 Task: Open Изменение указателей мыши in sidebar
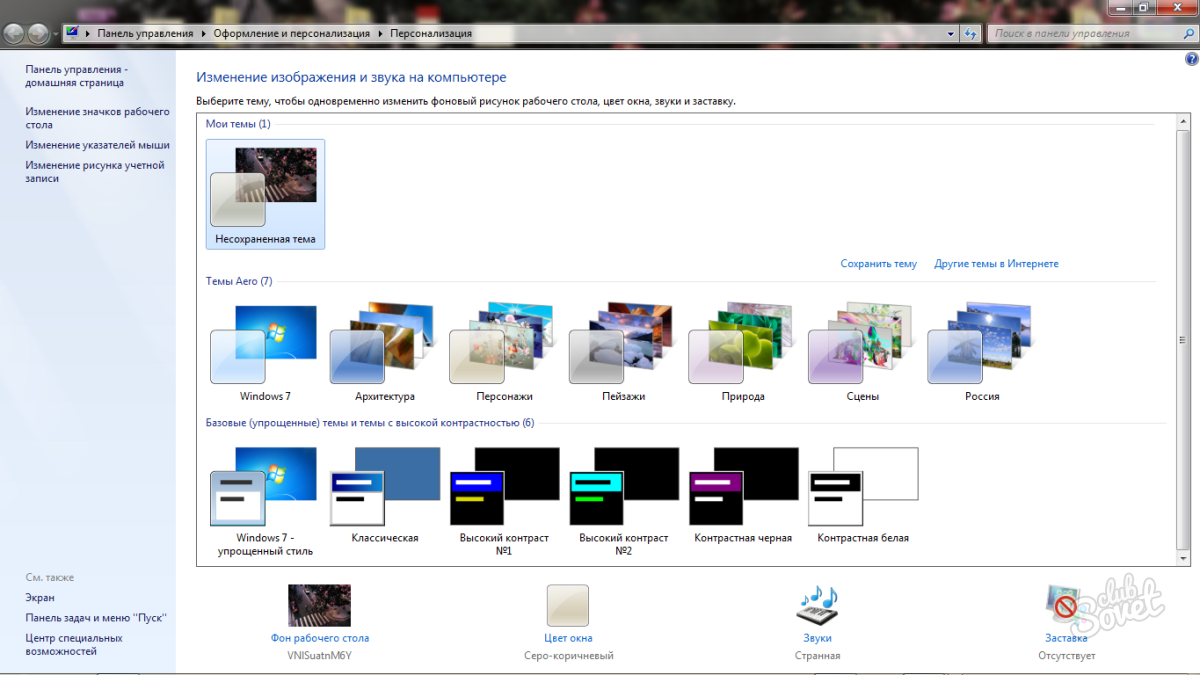(97, 145)
